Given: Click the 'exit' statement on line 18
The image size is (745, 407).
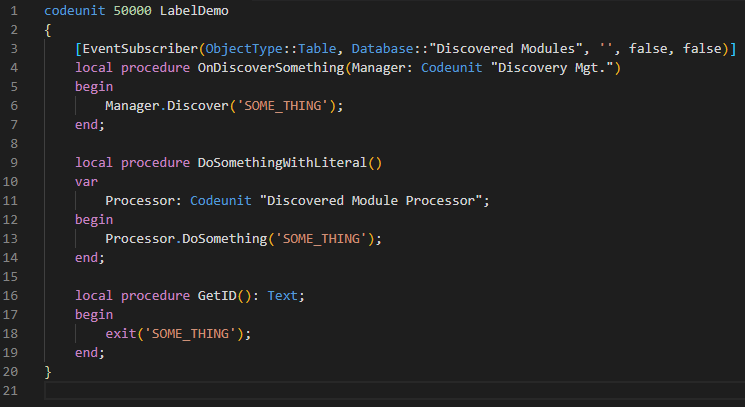Looking at the screenshot, I should 121,333.
